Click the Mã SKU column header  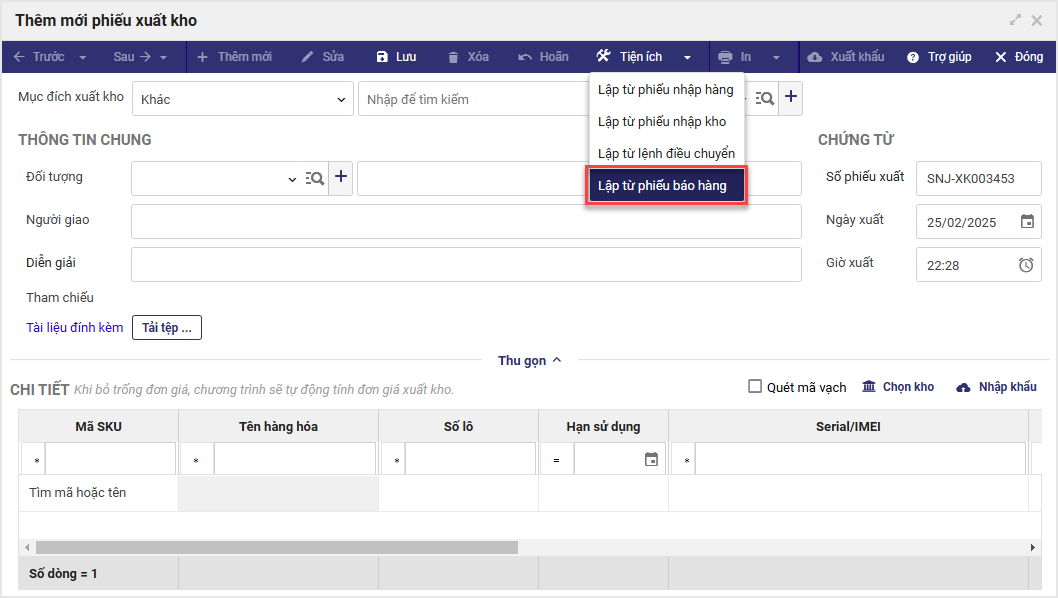[99, 427]
